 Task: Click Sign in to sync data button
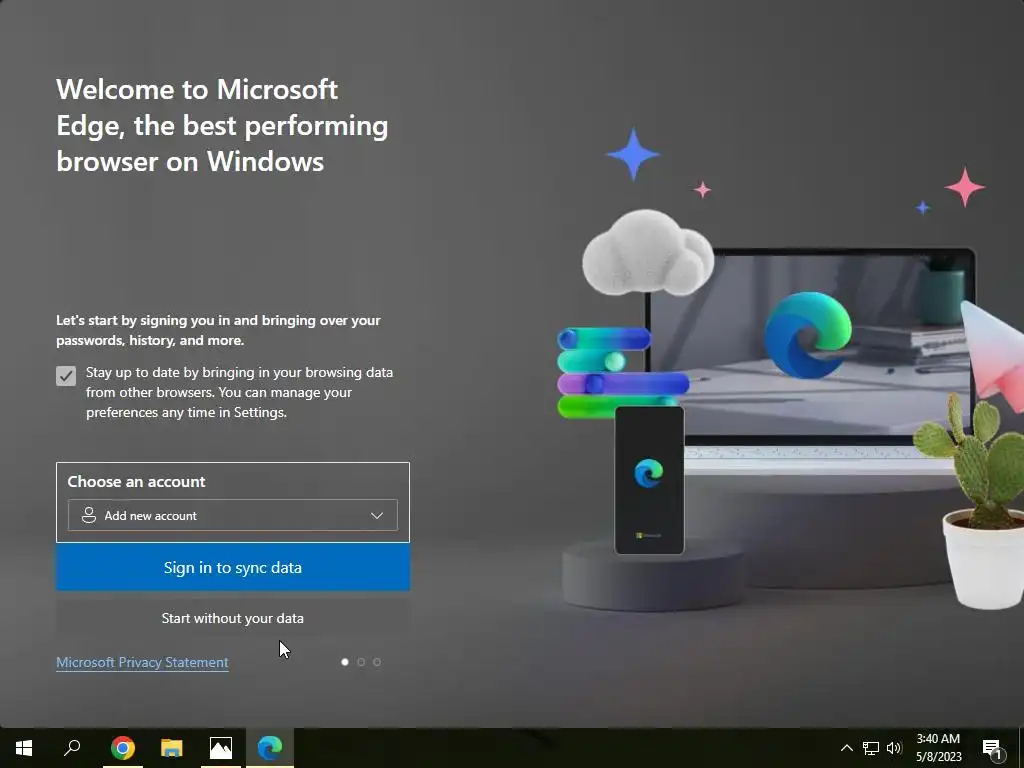pos(232,568)
